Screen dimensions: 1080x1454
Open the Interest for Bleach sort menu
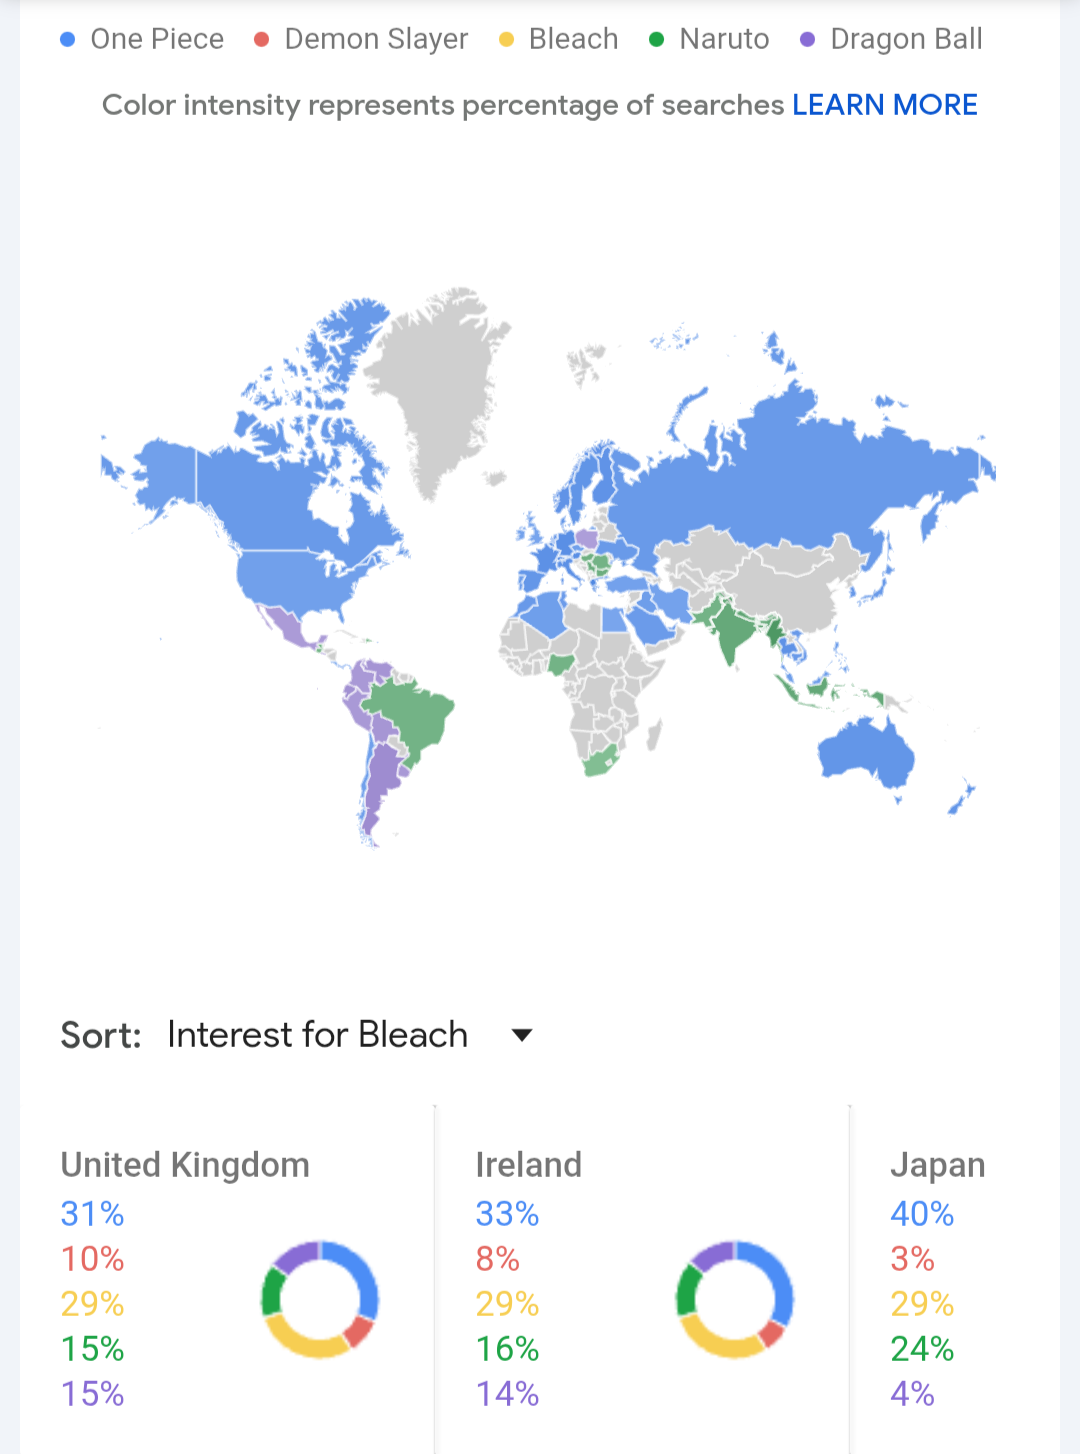[317, 1035]
